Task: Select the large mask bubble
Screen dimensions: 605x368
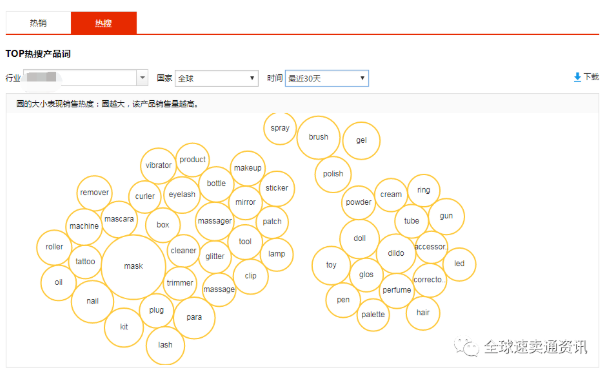Action: click(x=134, y=267)
